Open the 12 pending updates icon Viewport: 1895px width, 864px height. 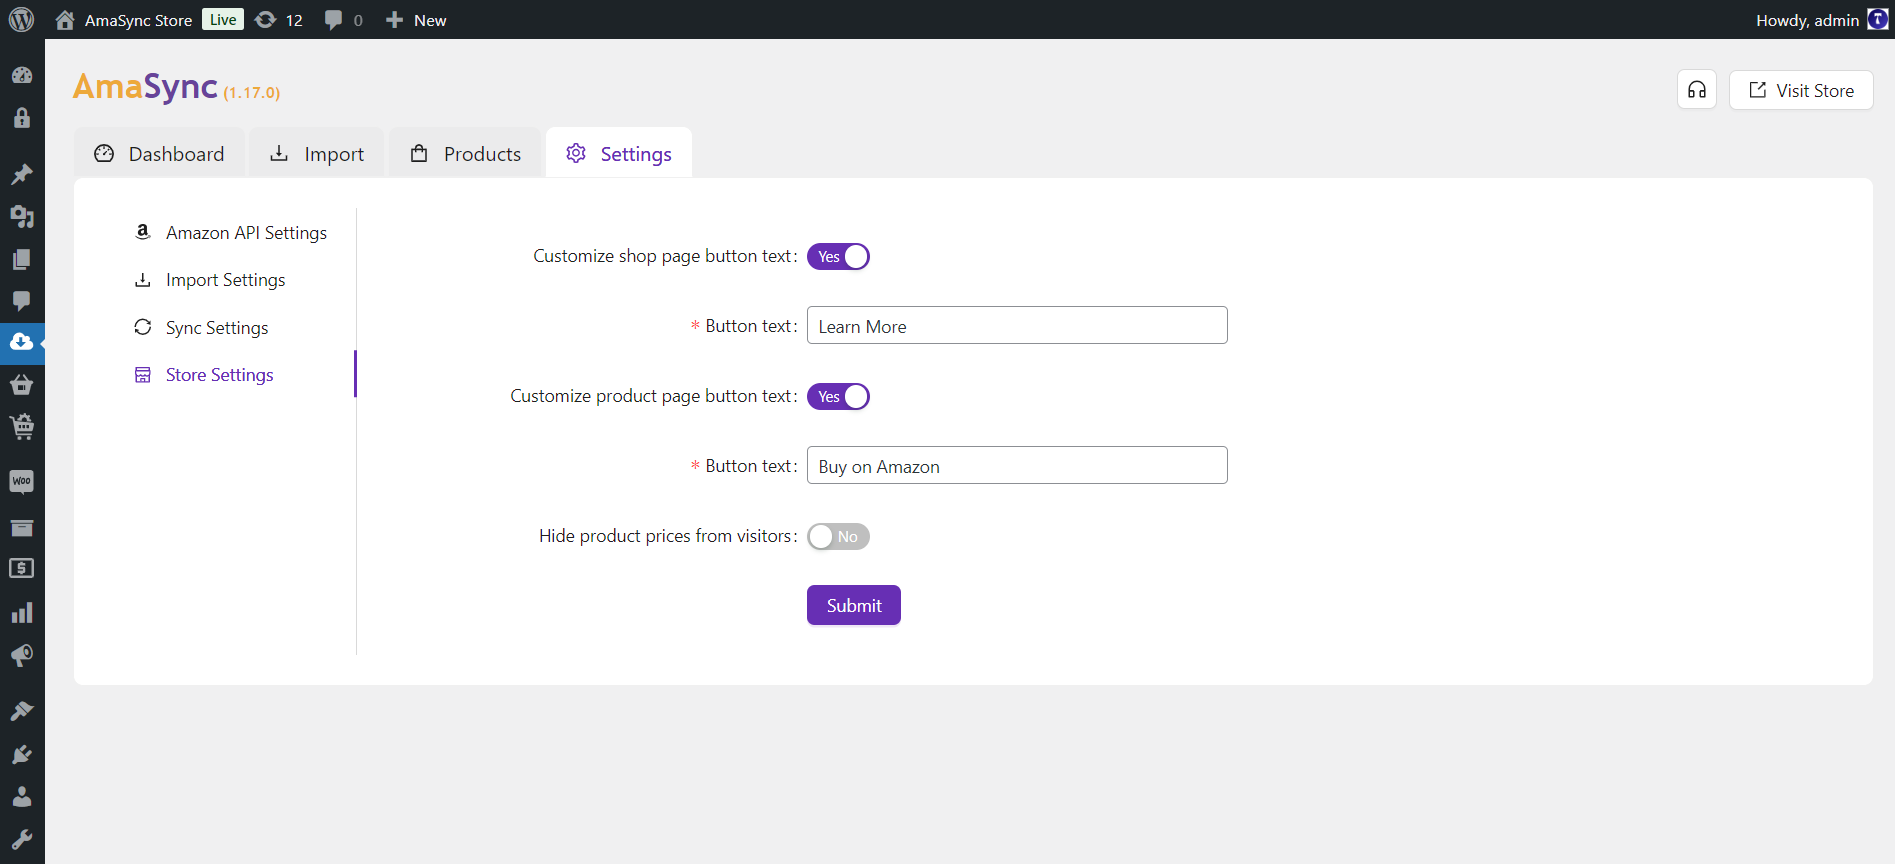point(266,20)
